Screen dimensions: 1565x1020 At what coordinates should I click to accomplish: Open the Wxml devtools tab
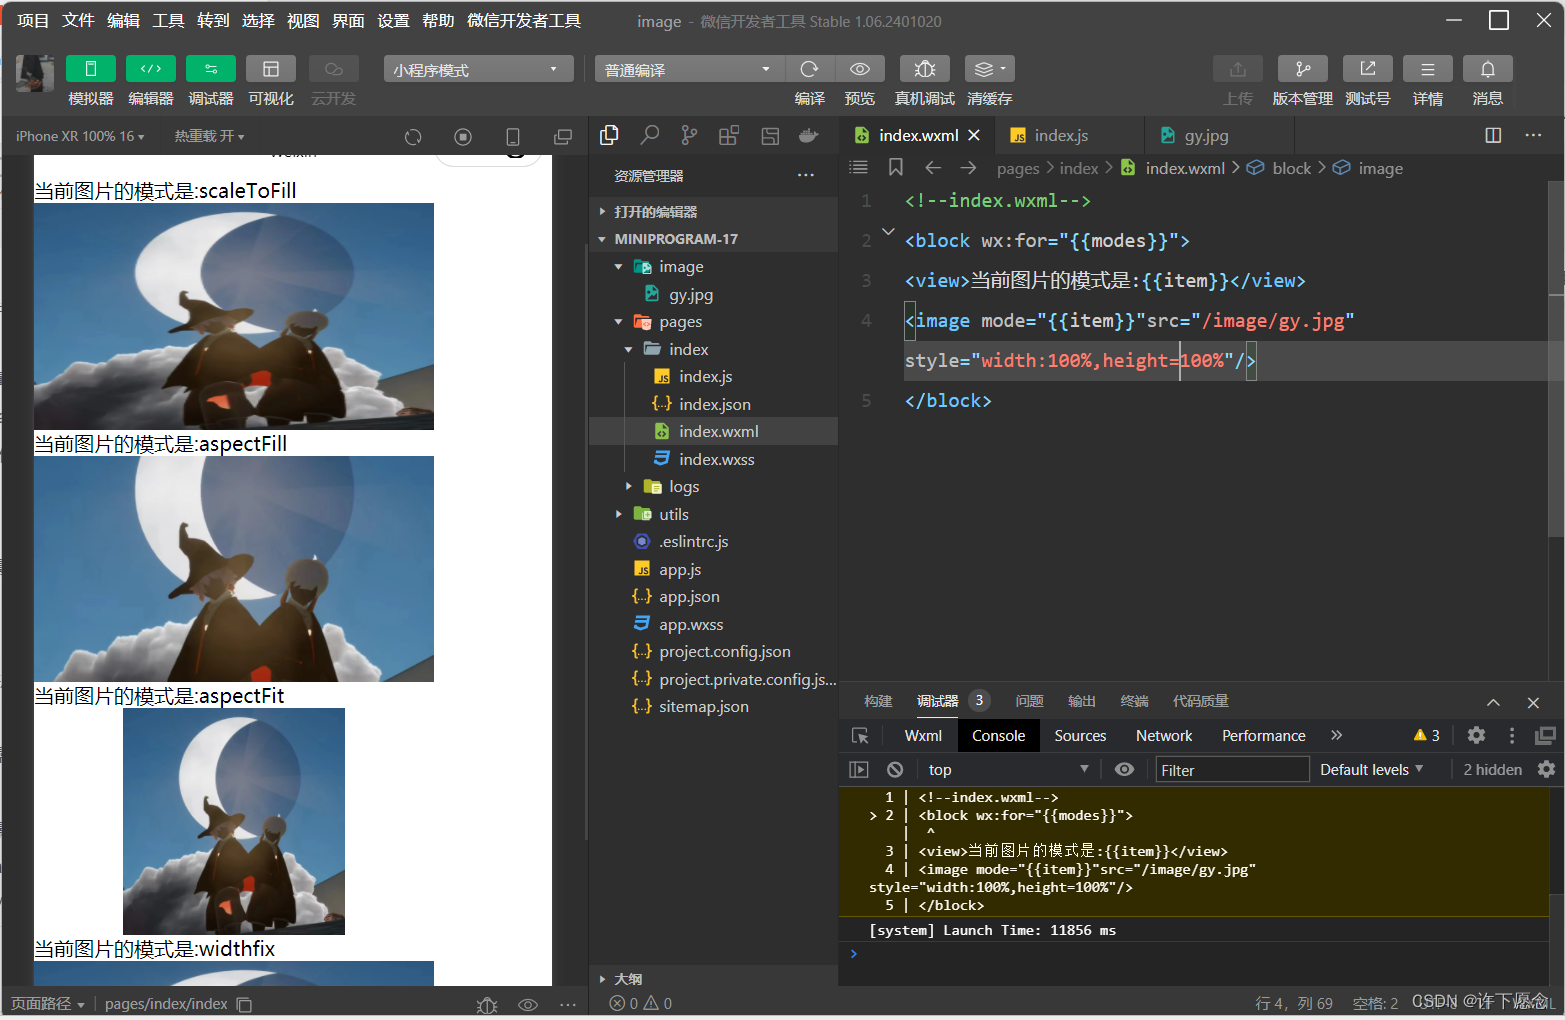[x=923, y=736]
